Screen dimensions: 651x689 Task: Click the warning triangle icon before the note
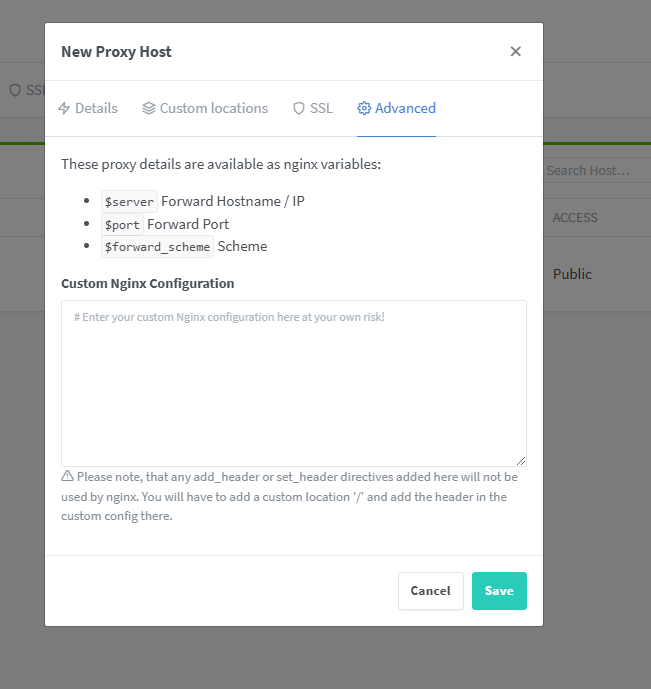coord(68,476)
